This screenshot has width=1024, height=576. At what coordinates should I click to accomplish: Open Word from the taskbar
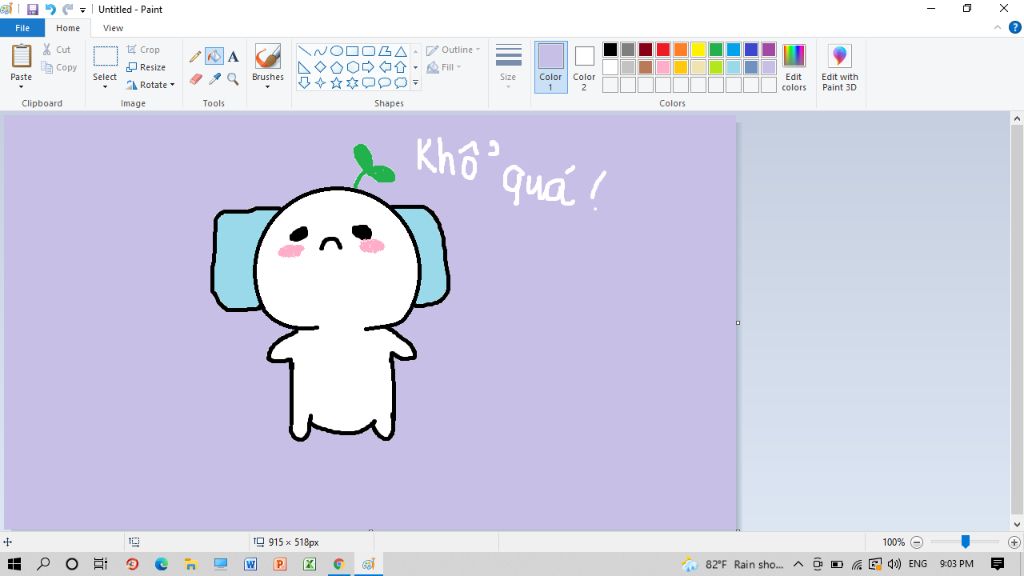[250, 564]
